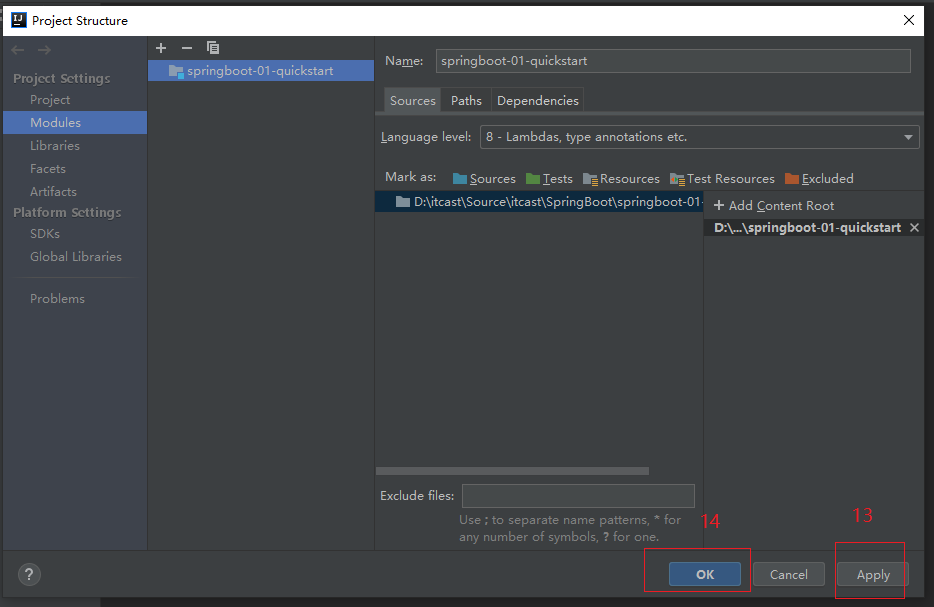934x607 pixels.
Task: Click the back navigation arrow
Action: click(18, 50)
